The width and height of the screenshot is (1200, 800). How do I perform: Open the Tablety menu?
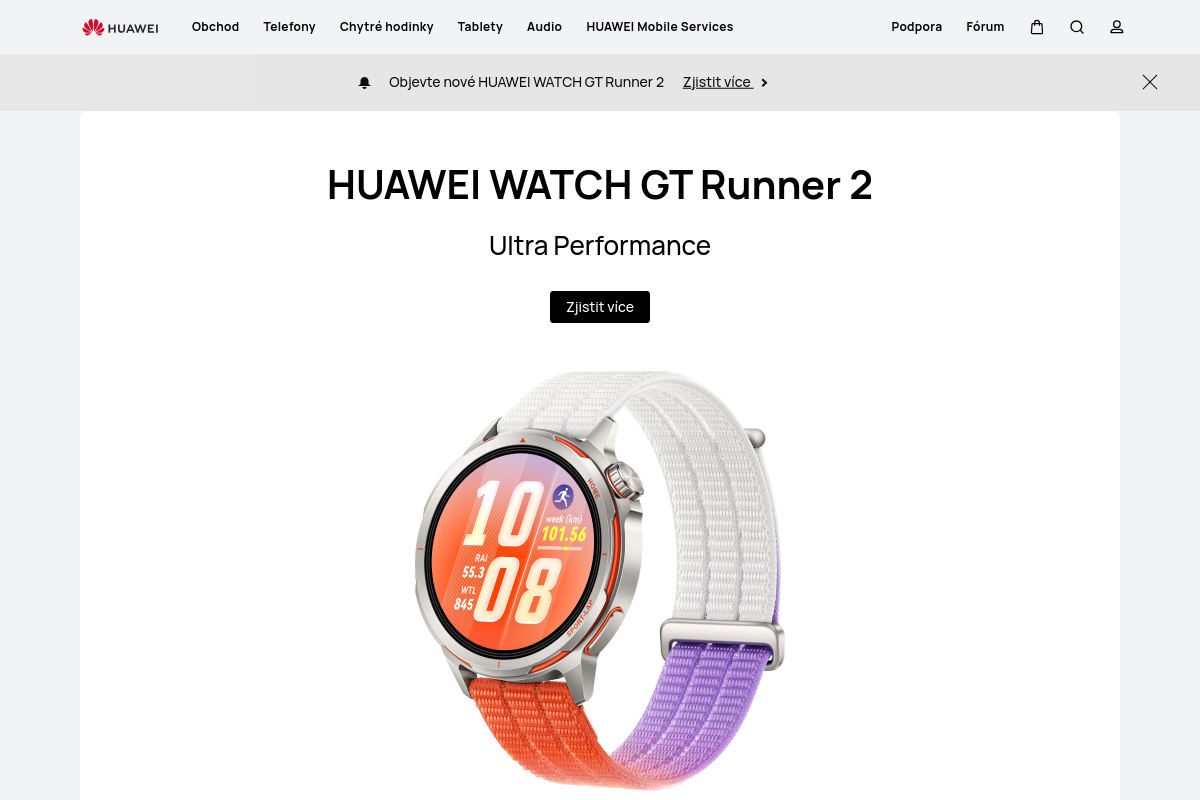480,27
